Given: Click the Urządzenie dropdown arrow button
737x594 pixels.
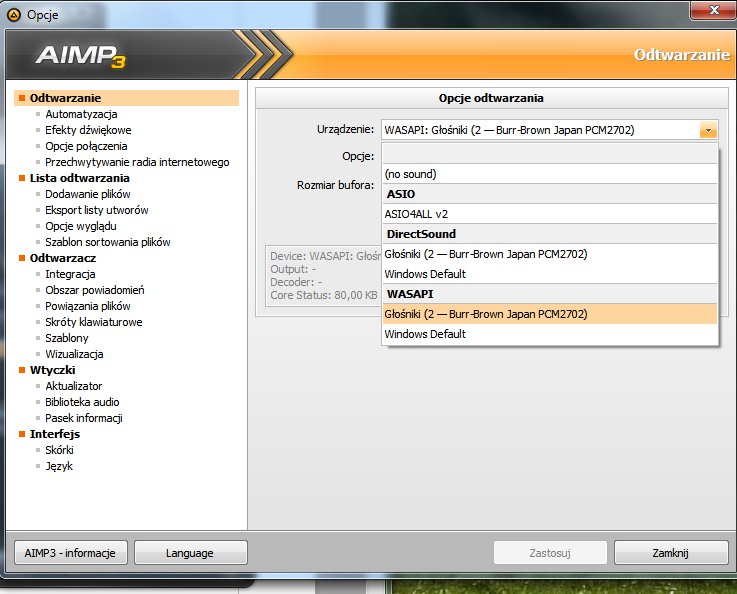Looking at the screenshot, I should [x=708, y=130].
